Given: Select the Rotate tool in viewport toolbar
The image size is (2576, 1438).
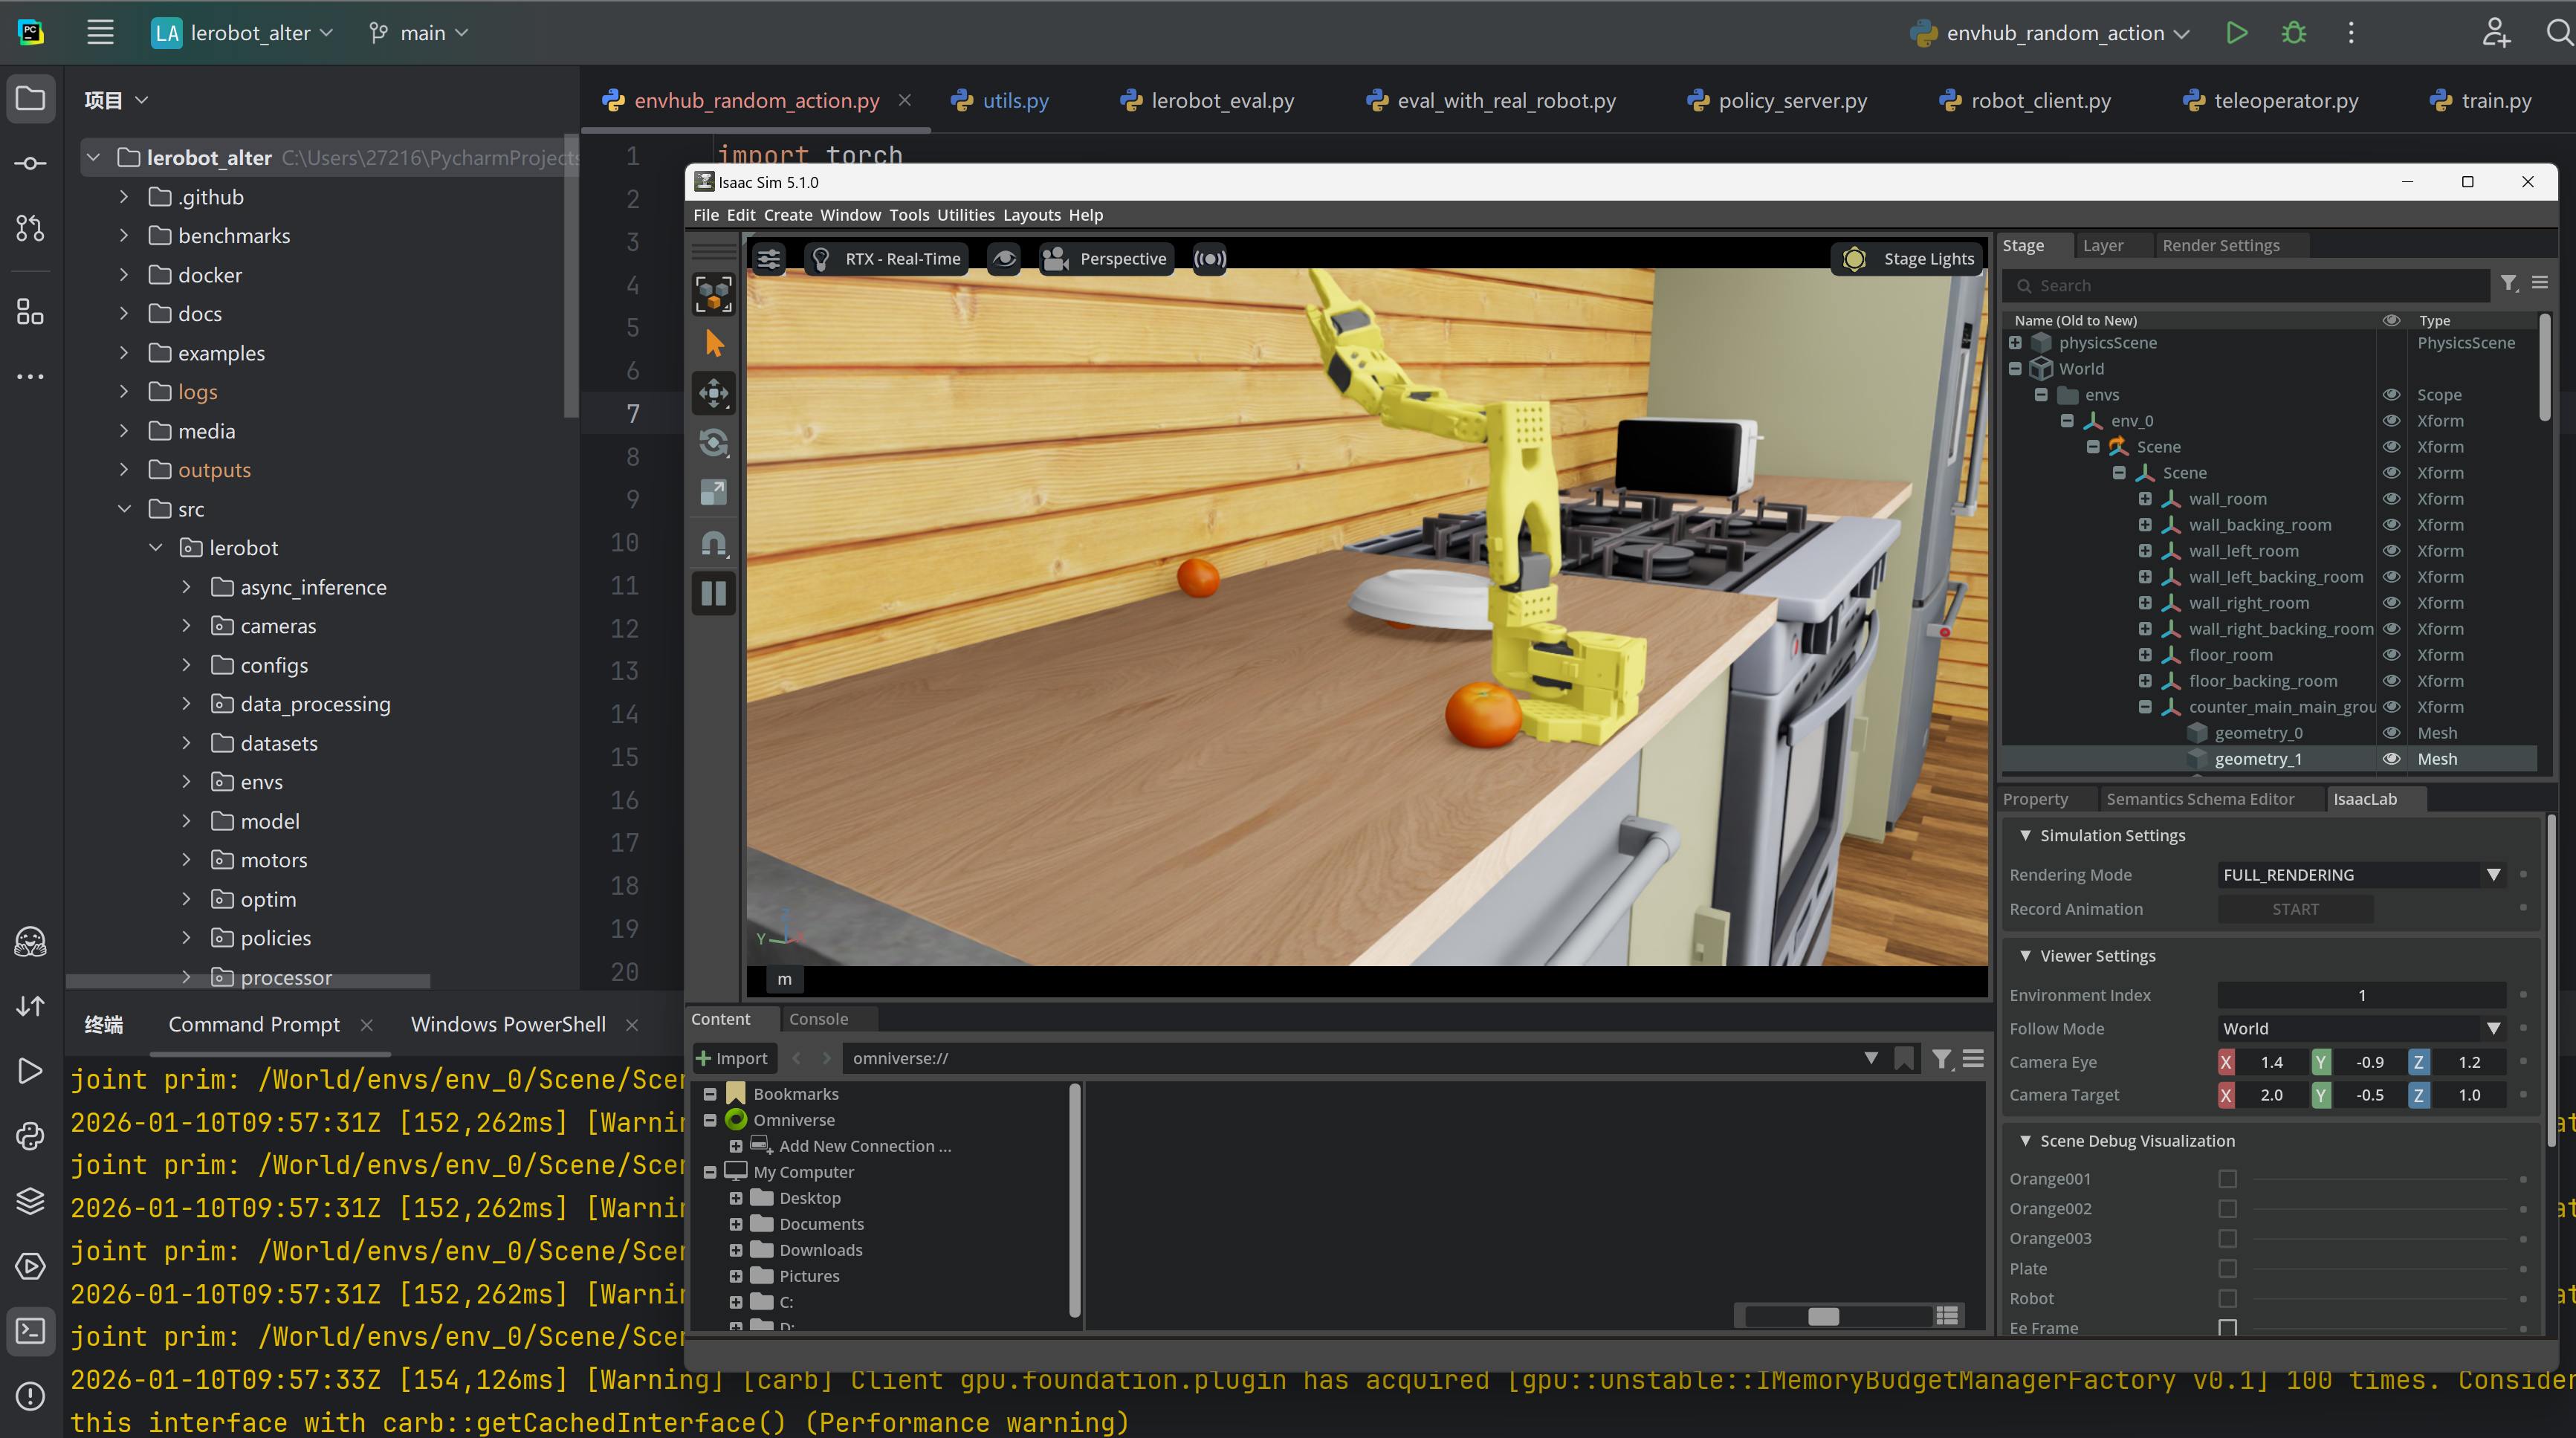Looking at the screenshot, I should (x=714, y=443).
